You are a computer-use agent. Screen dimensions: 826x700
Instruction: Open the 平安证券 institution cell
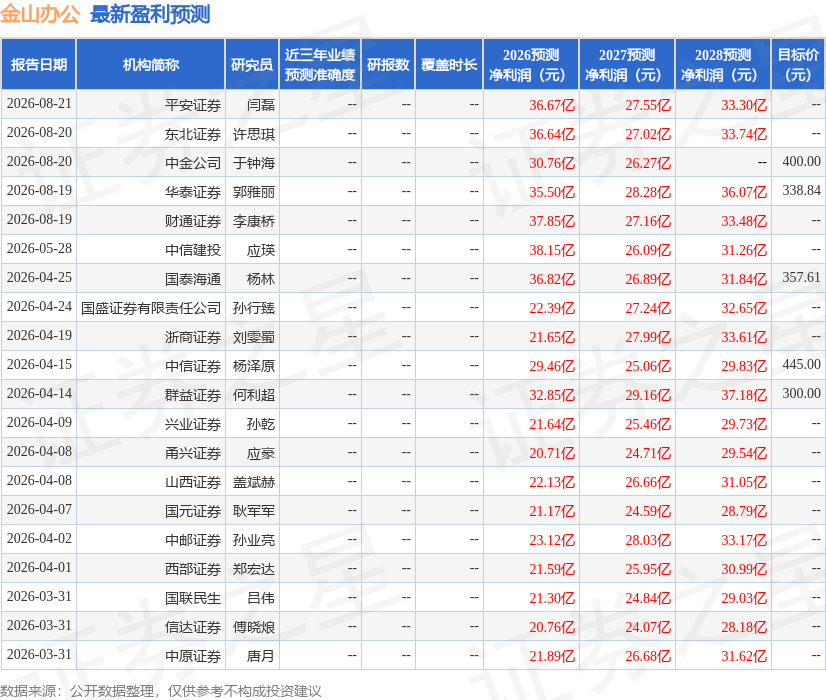pyautogui.click(x=193, y=105)
